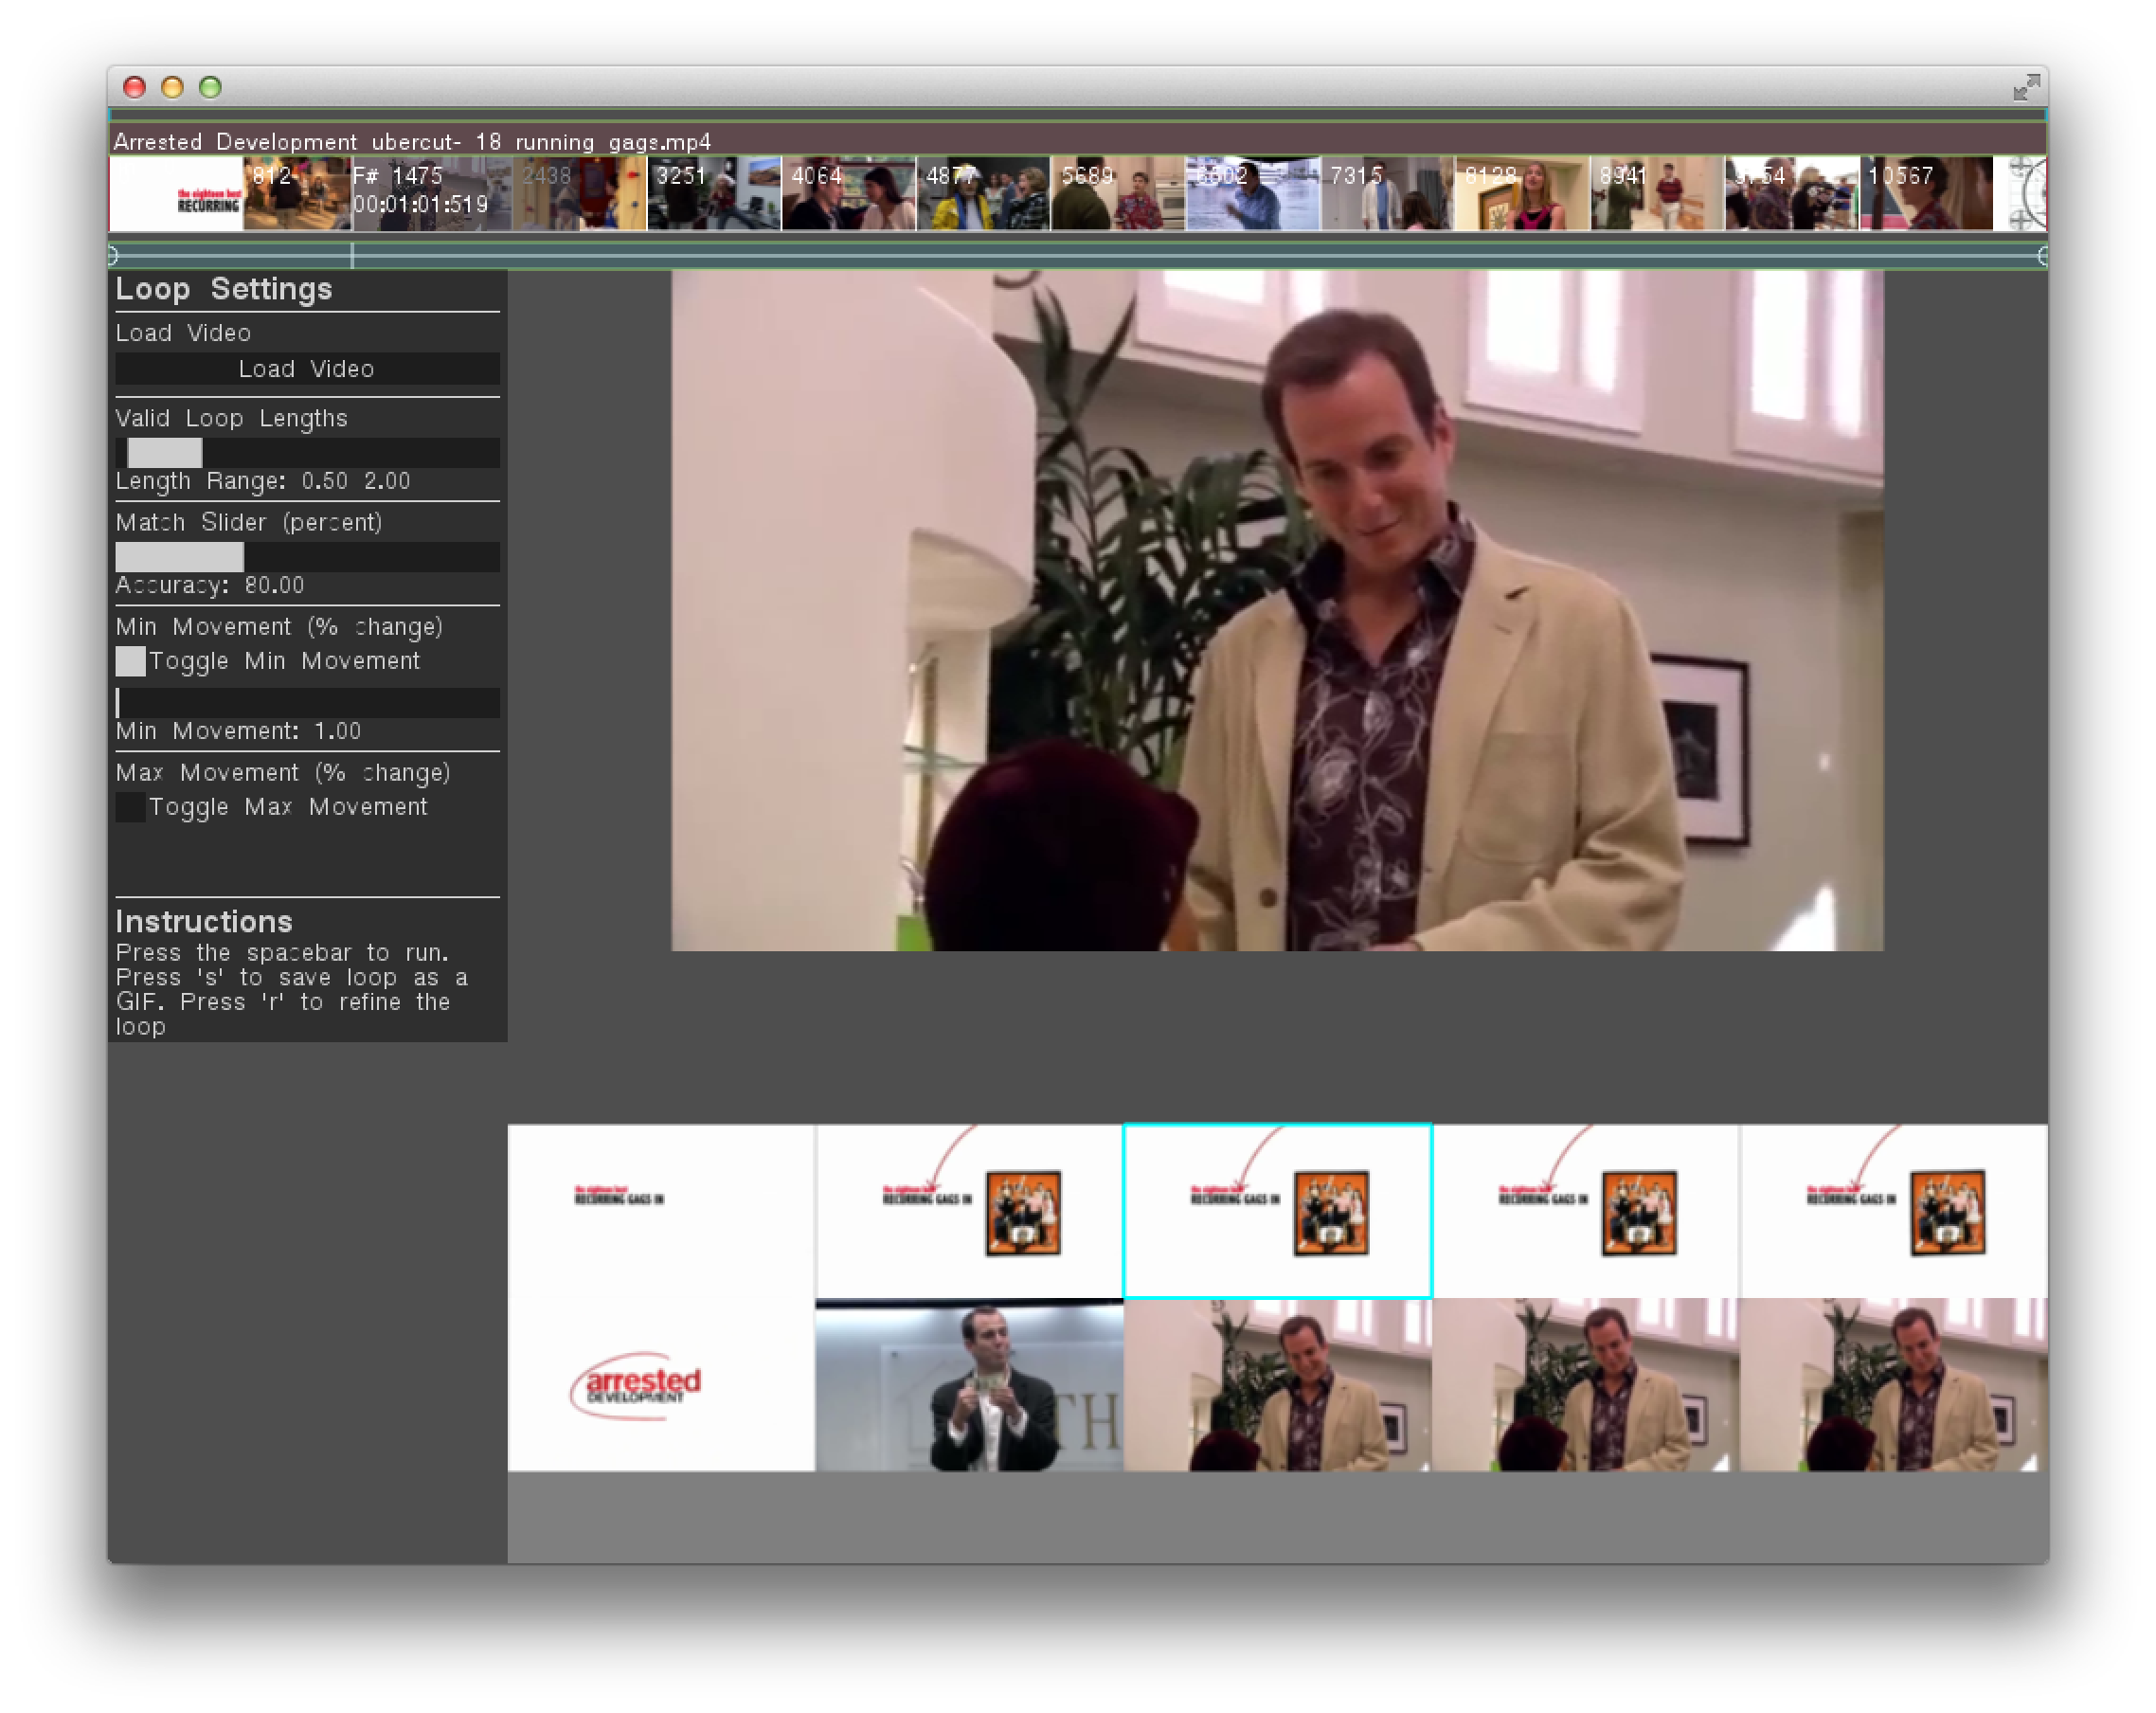Toggle the fullscreen icon in the title bar

tap(2026, 87)
